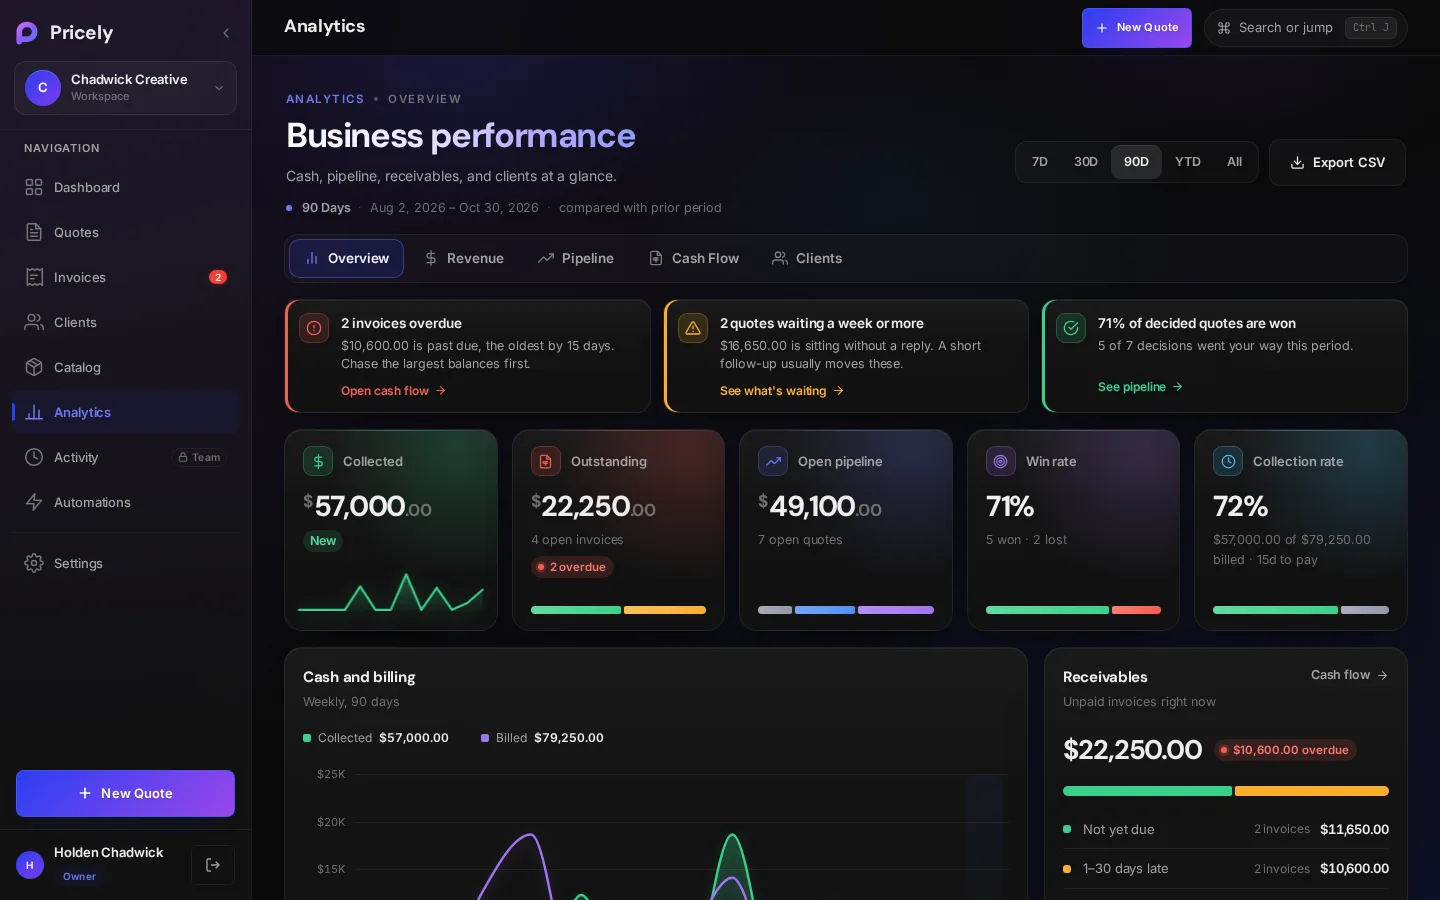Select Analytics in the sidebar

[x=125, y=412]
